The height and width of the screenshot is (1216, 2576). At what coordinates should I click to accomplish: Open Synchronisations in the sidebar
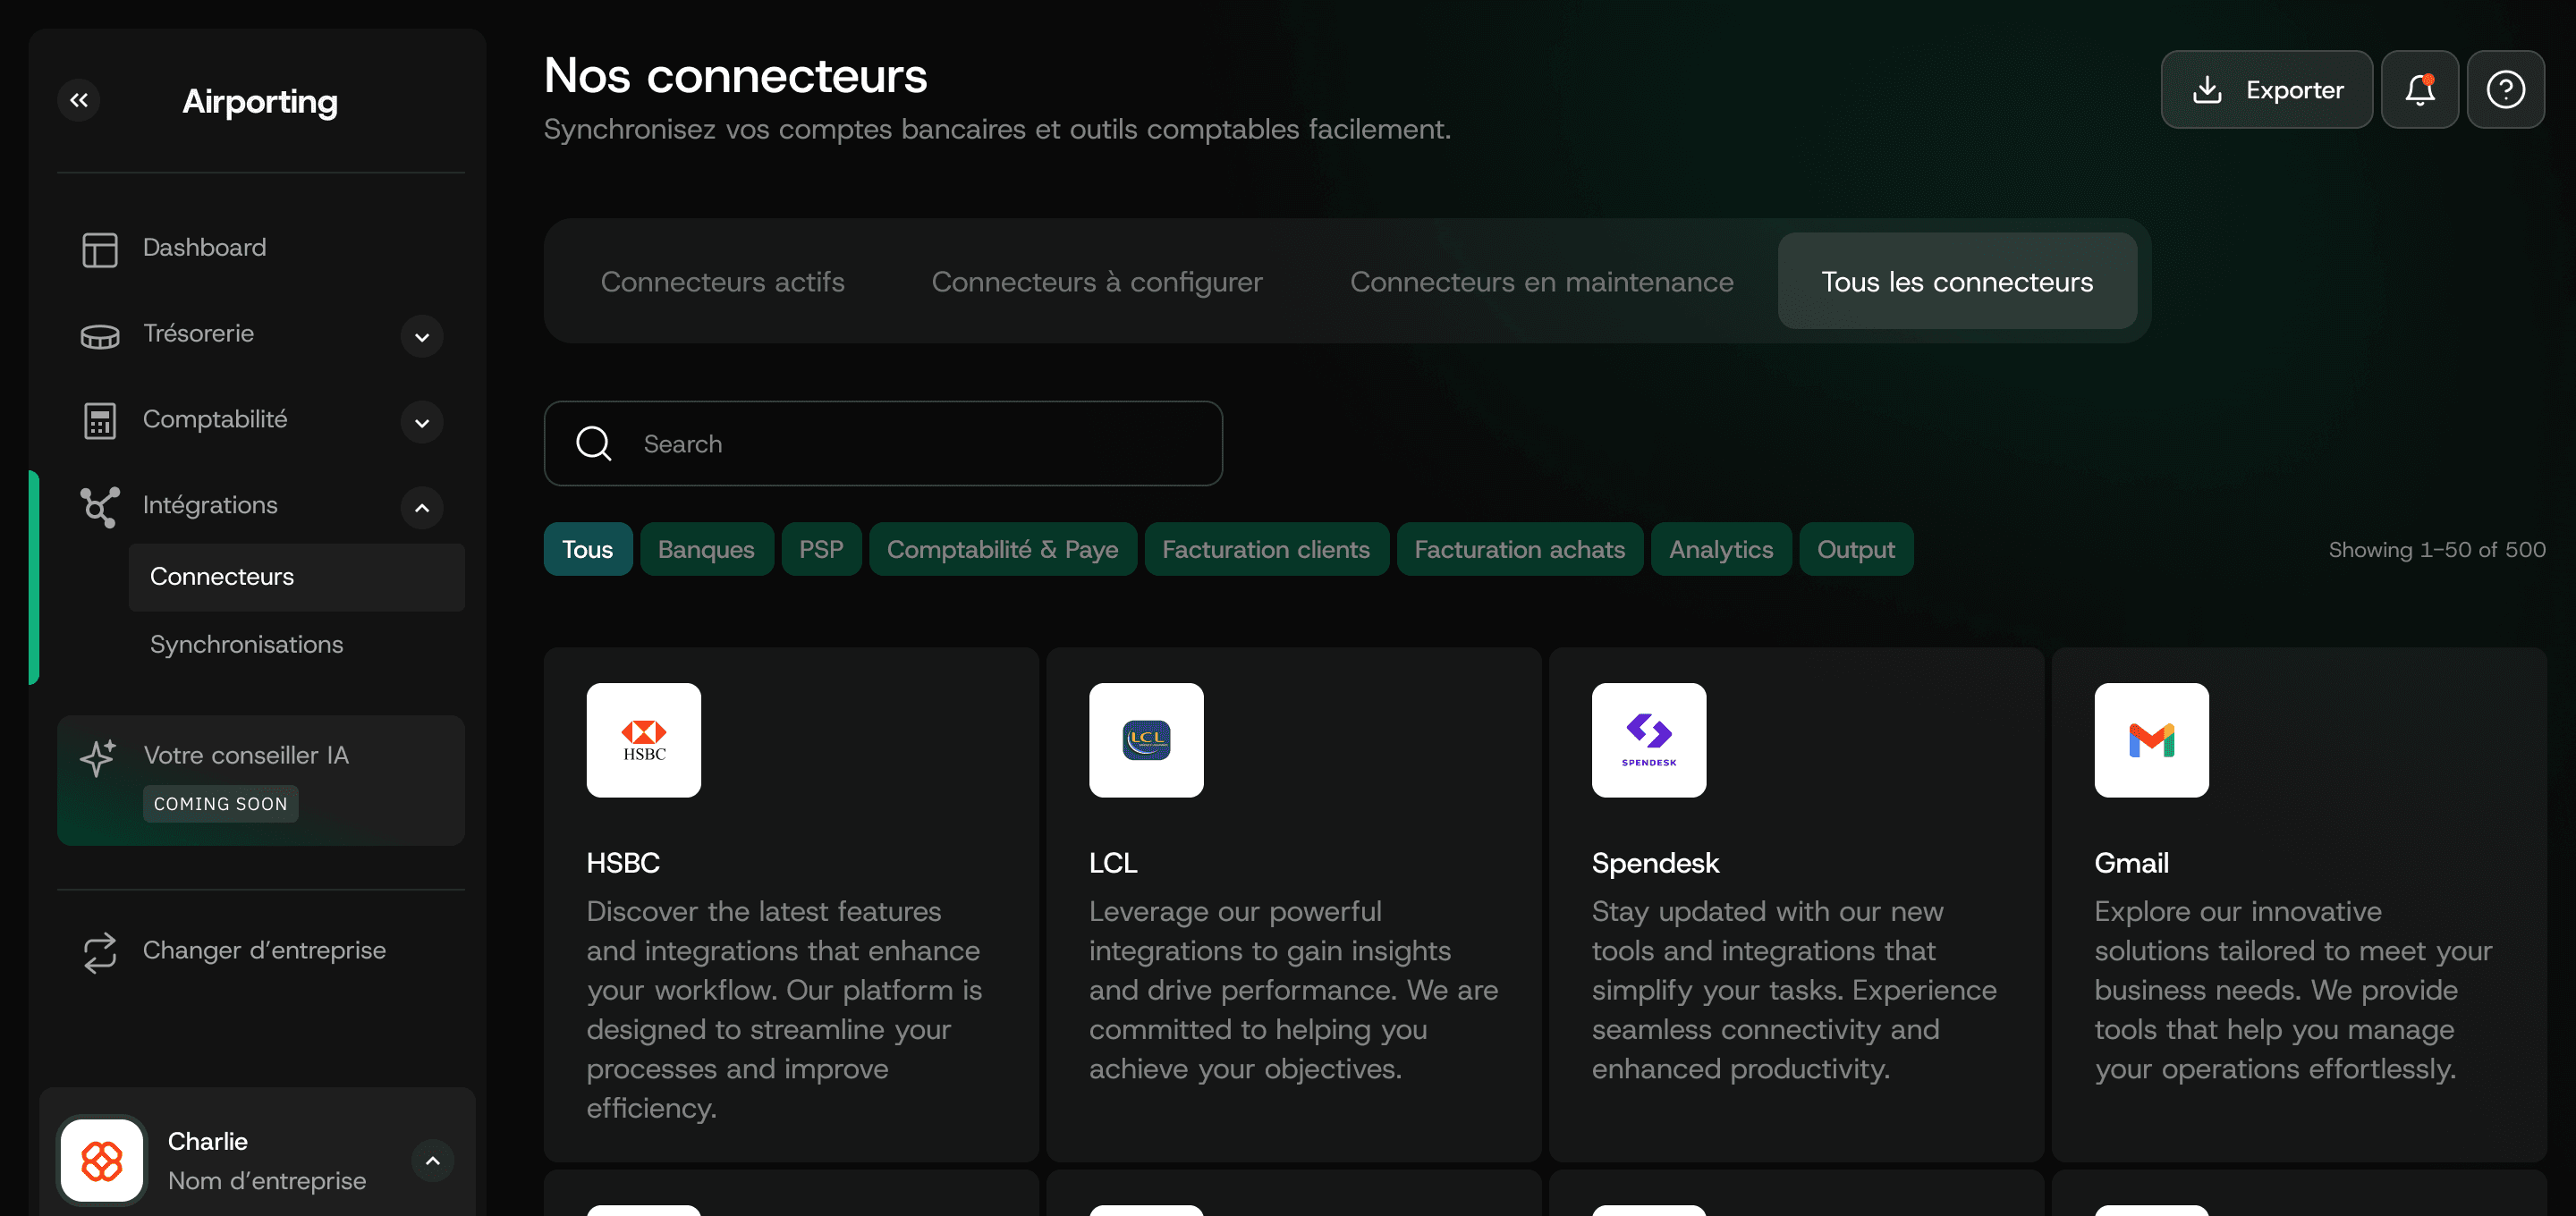(x=246, y=645)
